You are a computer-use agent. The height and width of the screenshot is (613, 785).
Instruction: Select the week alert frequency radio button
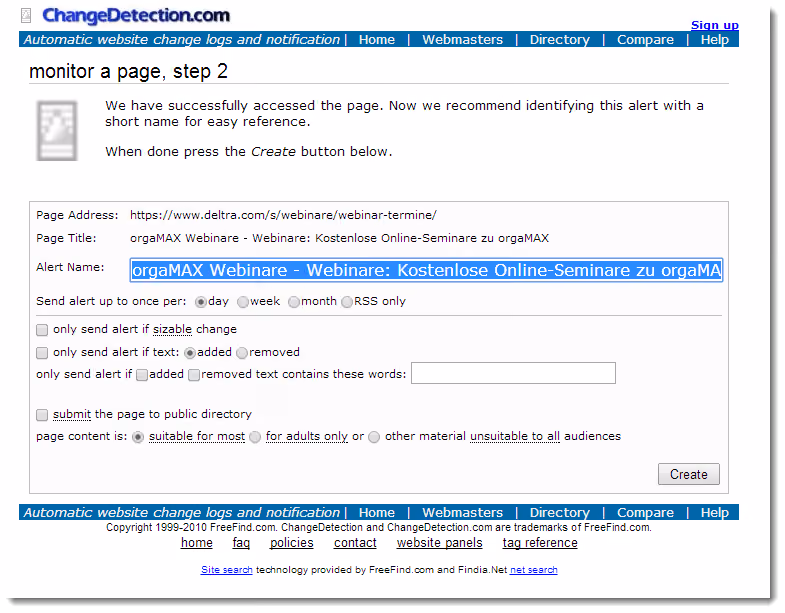tap(243, 302)
